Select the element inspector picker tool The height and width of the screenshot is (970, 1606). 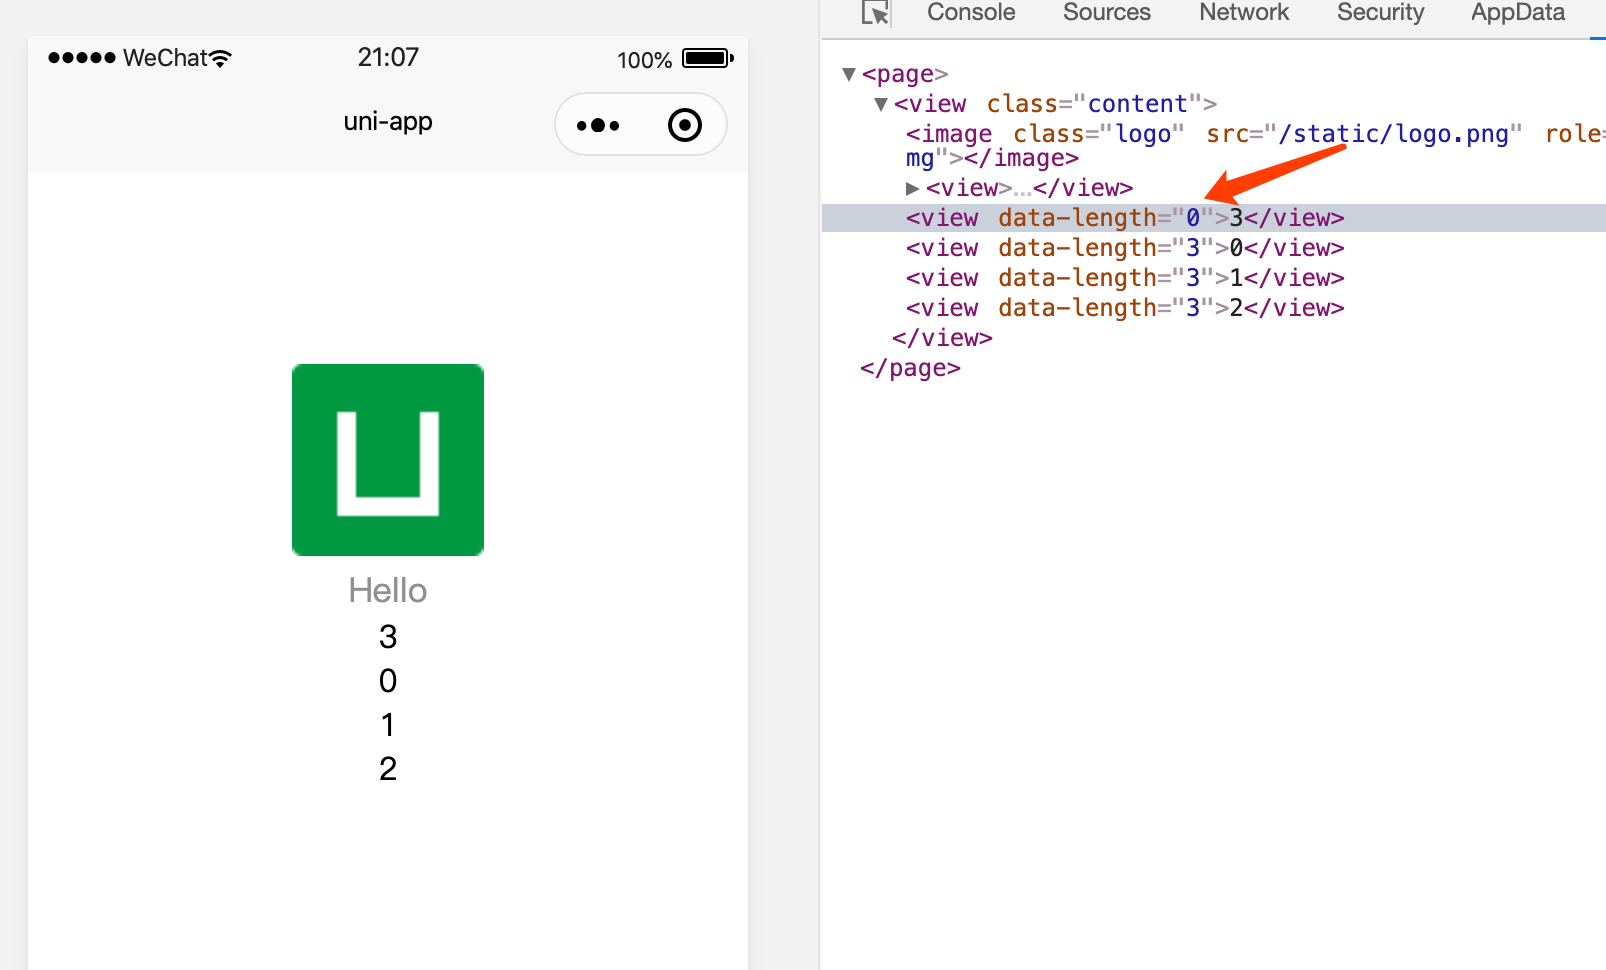click(x=873, y=13)
